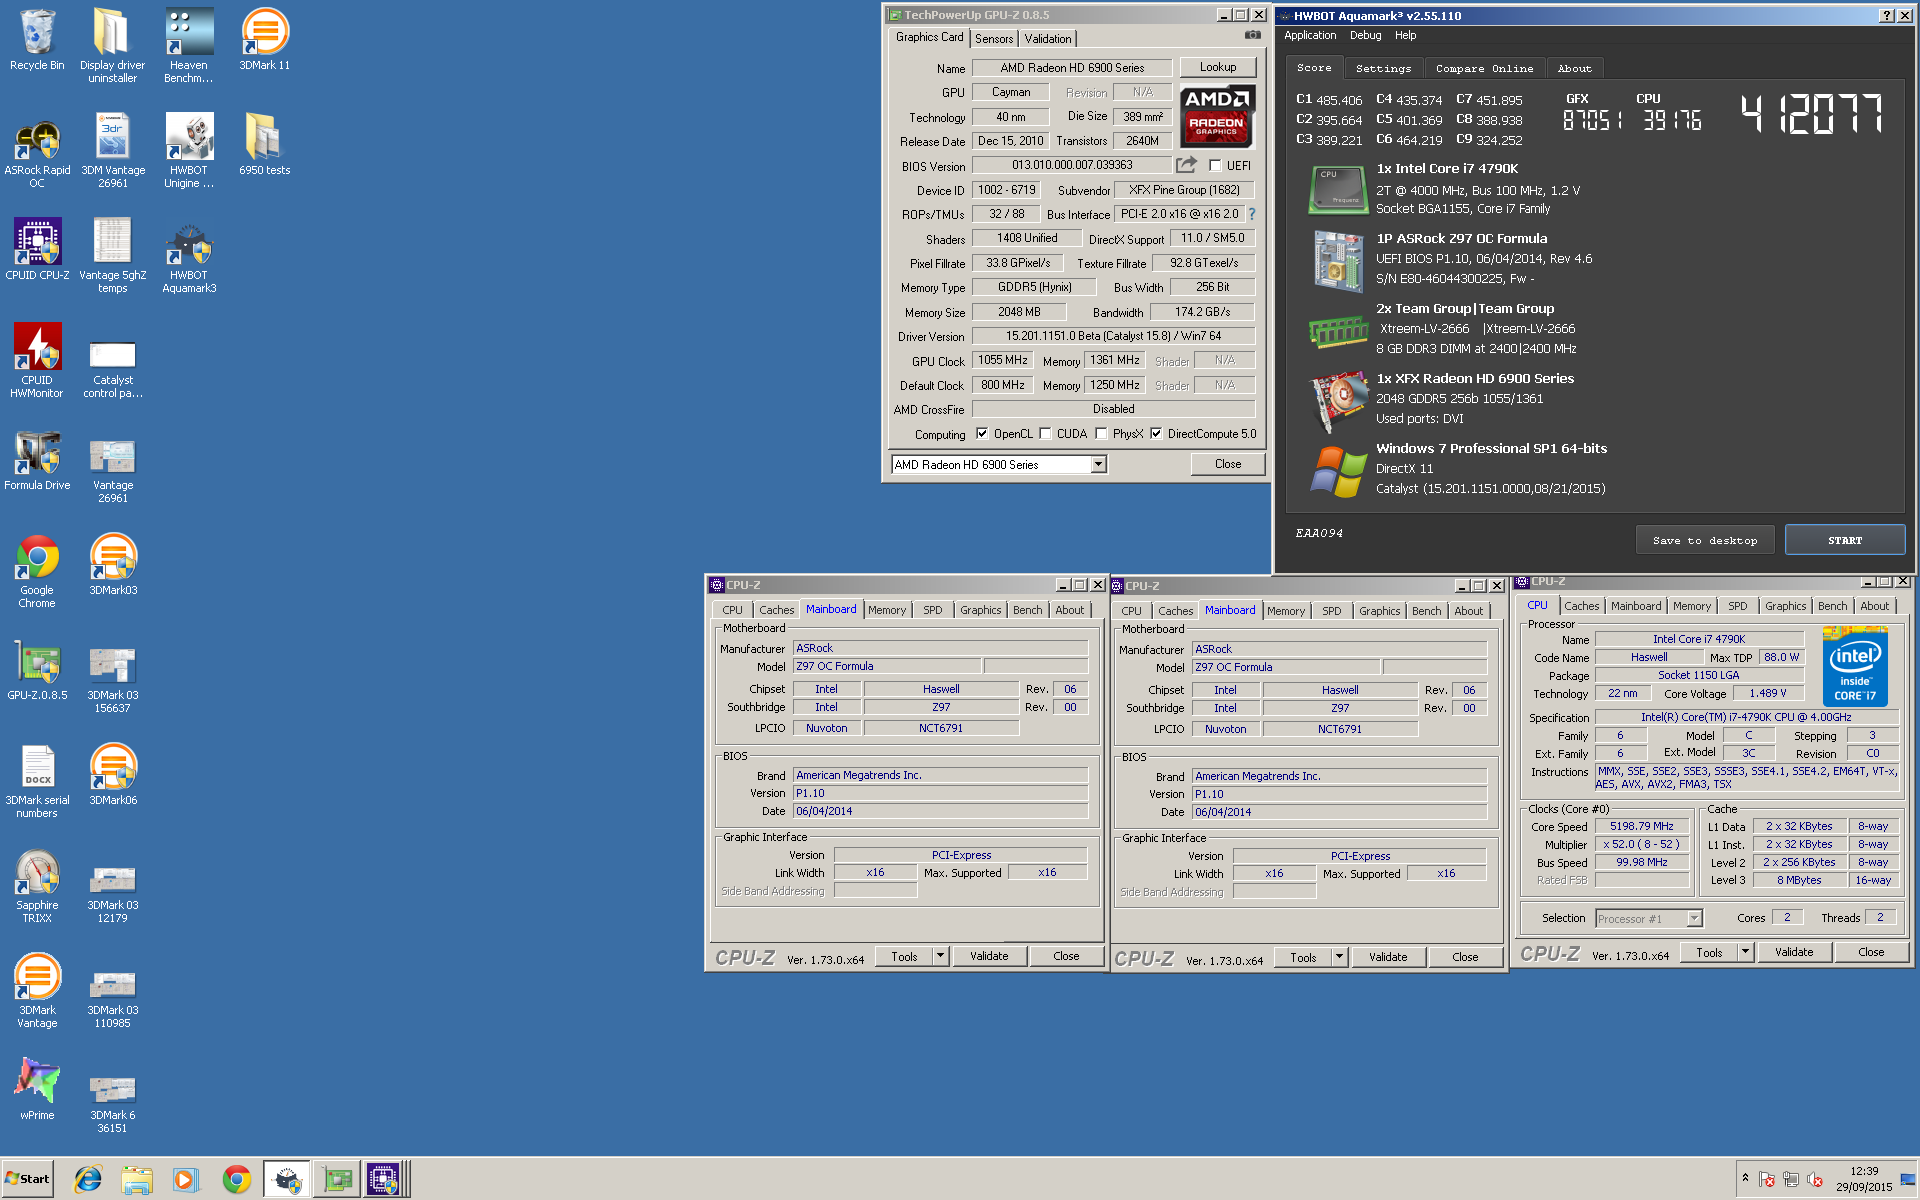Toggle OpenCL checkbox in GPU-Z
The width and height of the screenshot is (1920, 1200).
(x=982, y=434)
